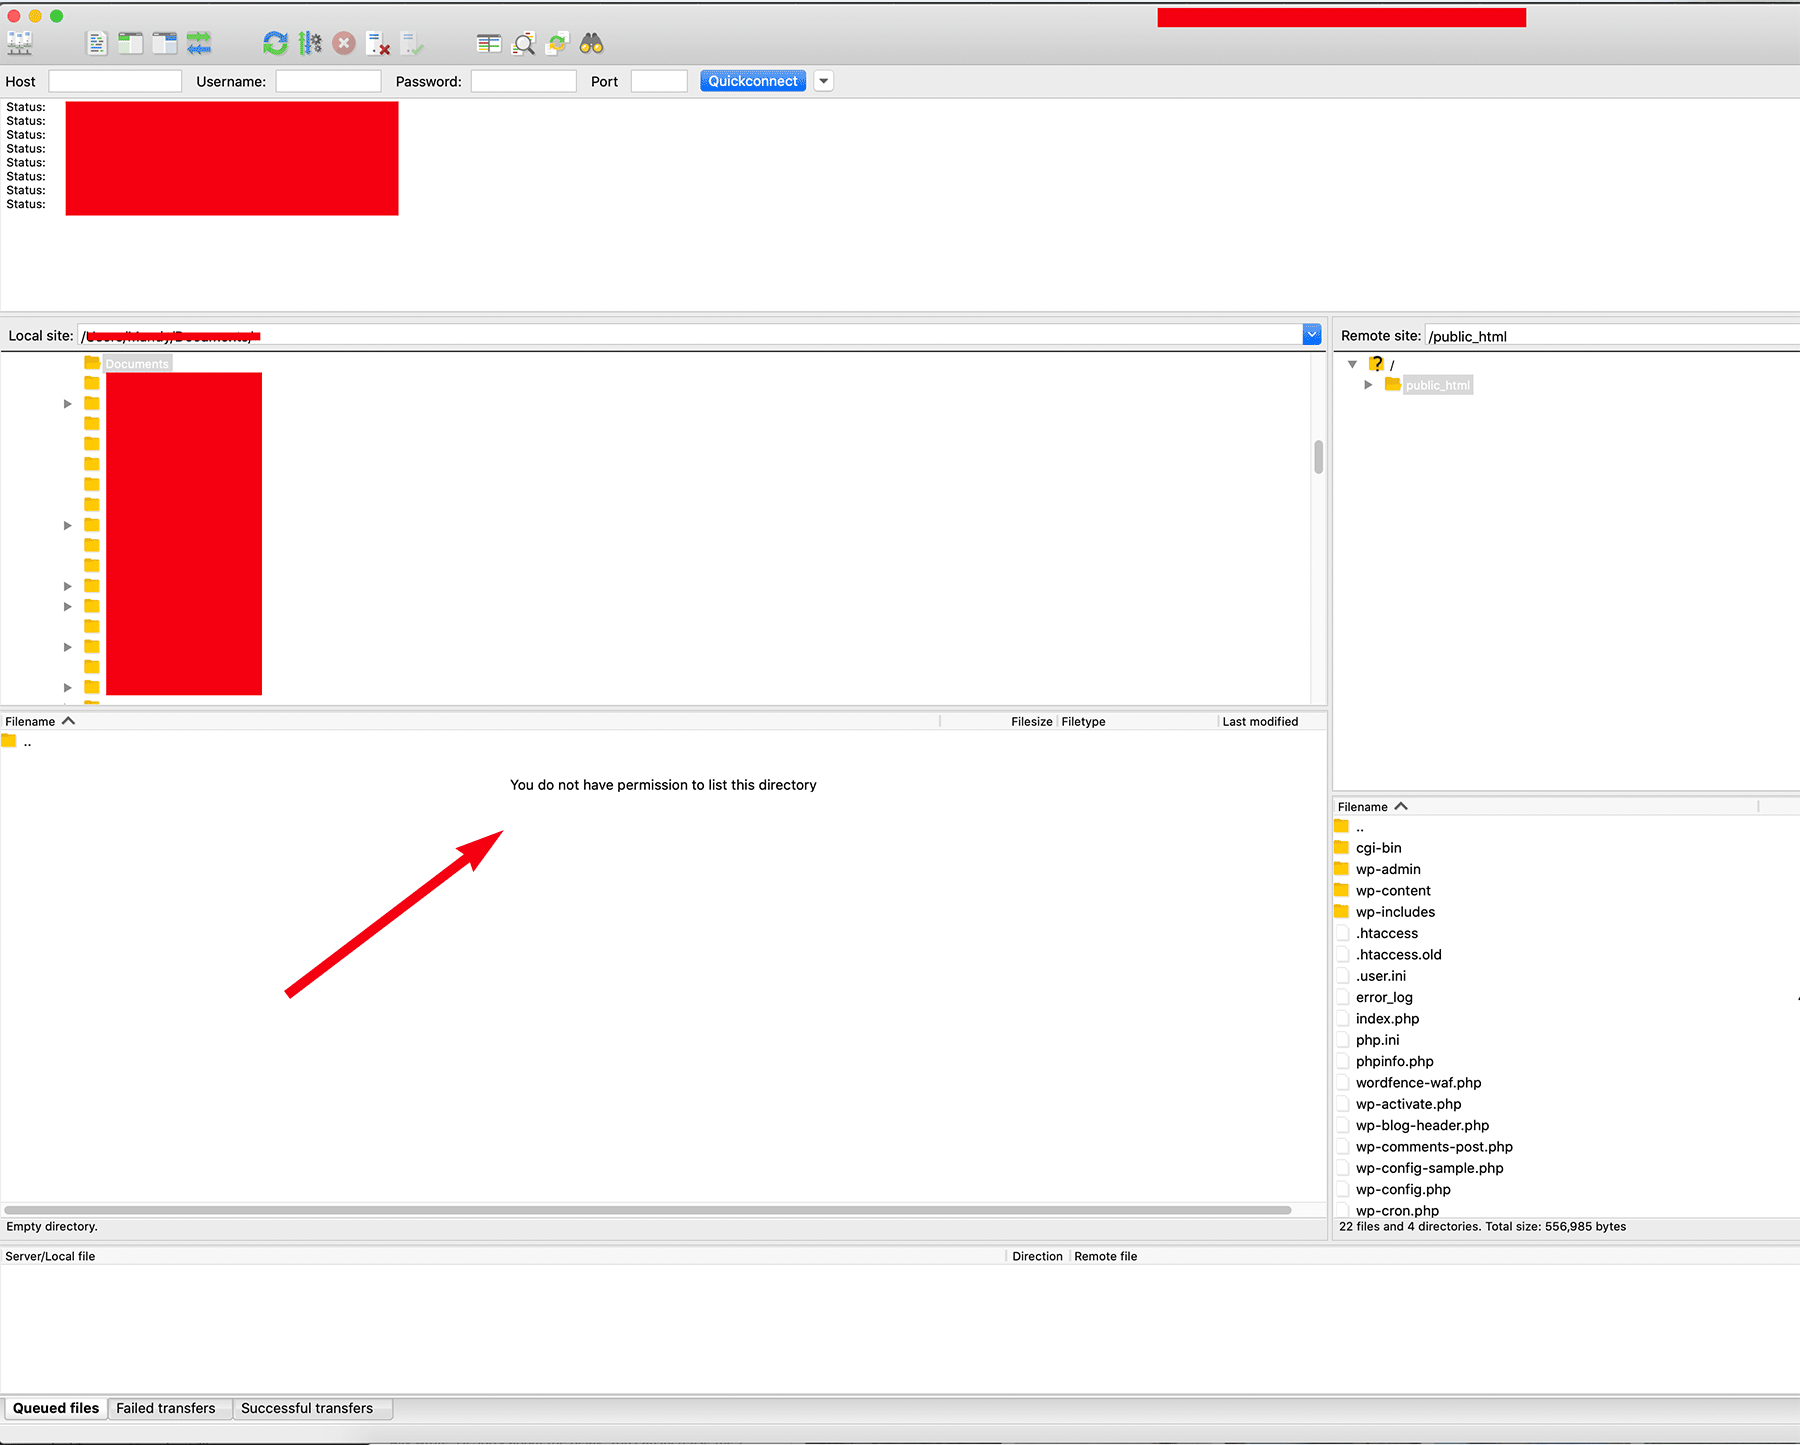Open the Quickconnect history dropdown arrow
This screenshot has height=1445, width=1800.
click(824, 81)
